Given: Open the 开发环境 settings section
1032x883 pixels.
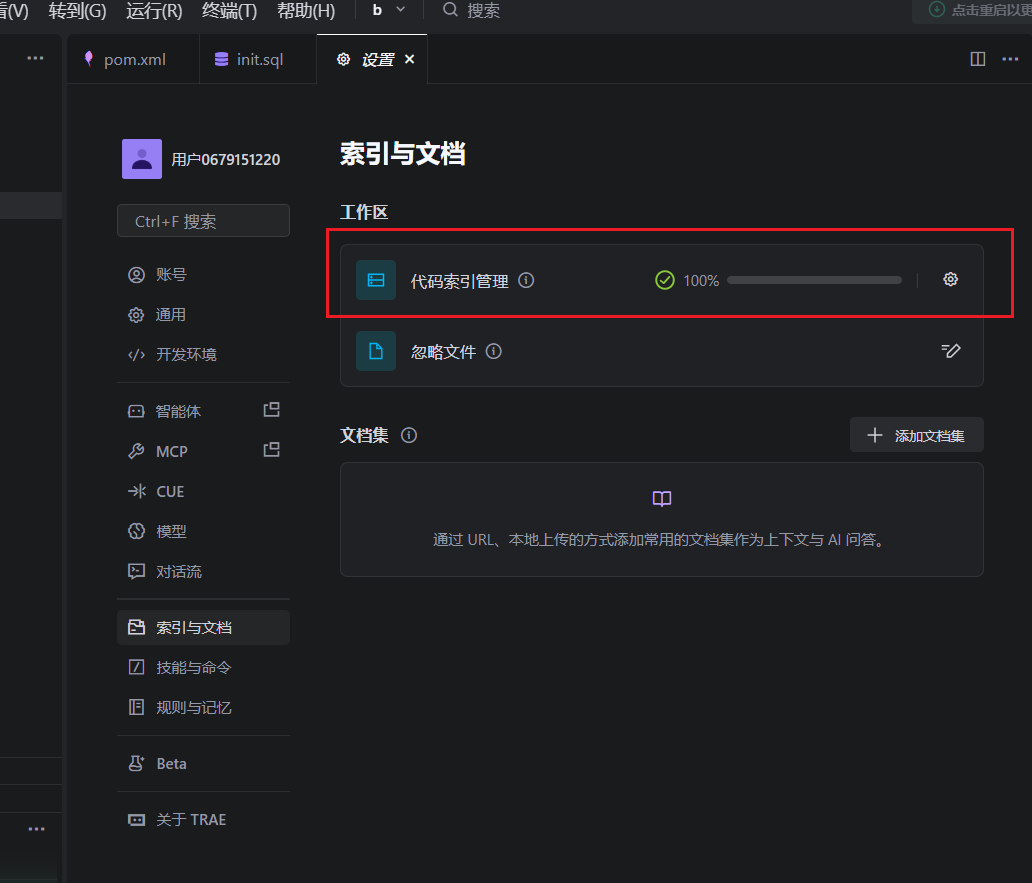Looking at the screenshot, I should (203, 355).
